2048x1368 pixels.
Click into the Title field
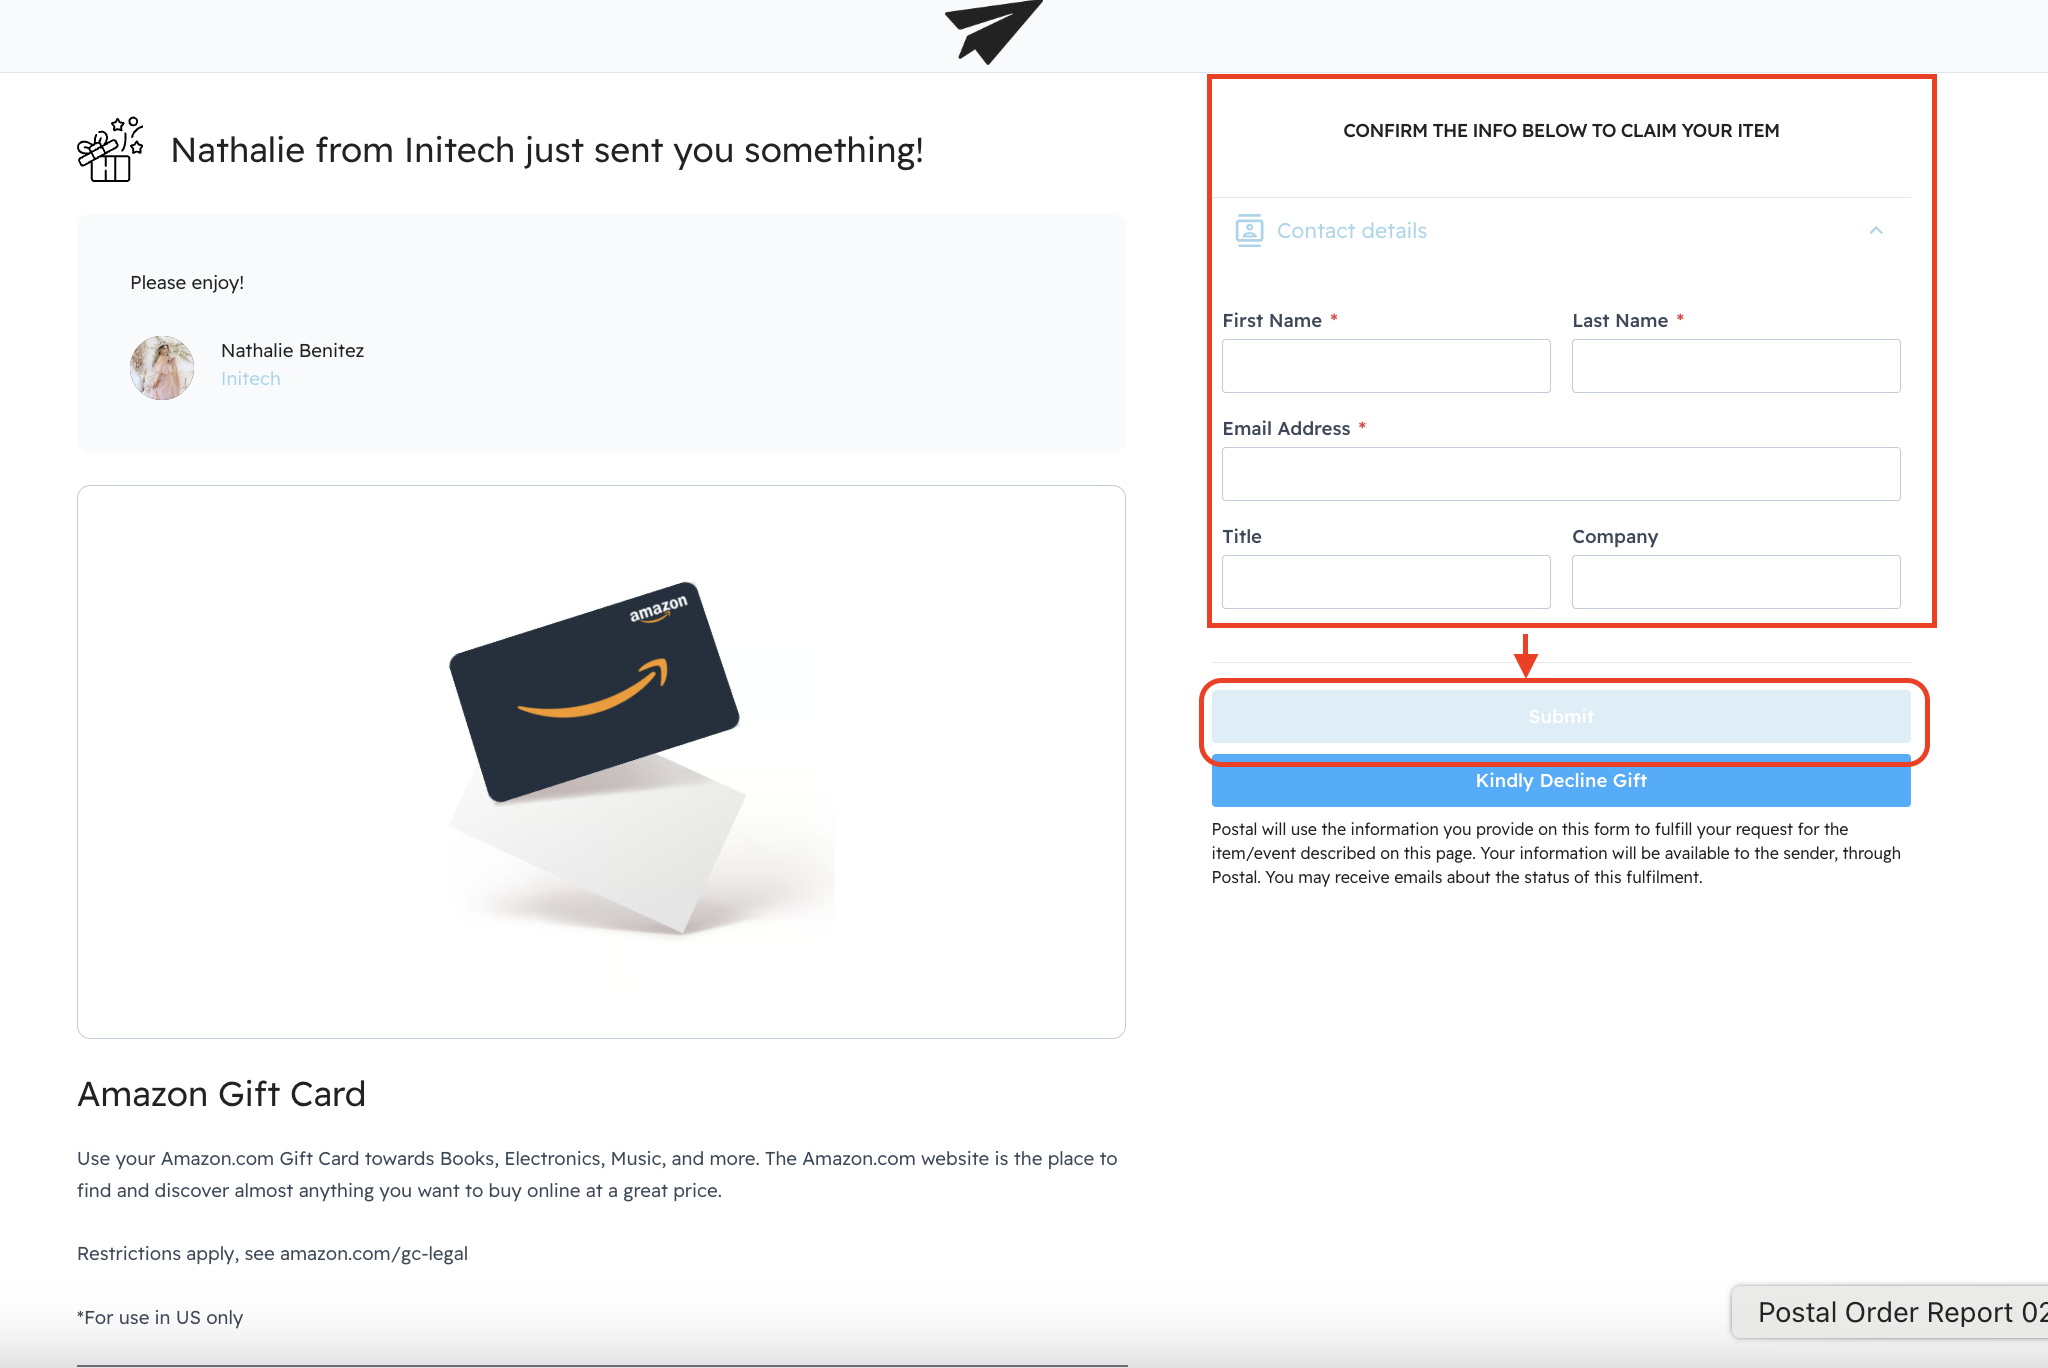[1386, 582]
